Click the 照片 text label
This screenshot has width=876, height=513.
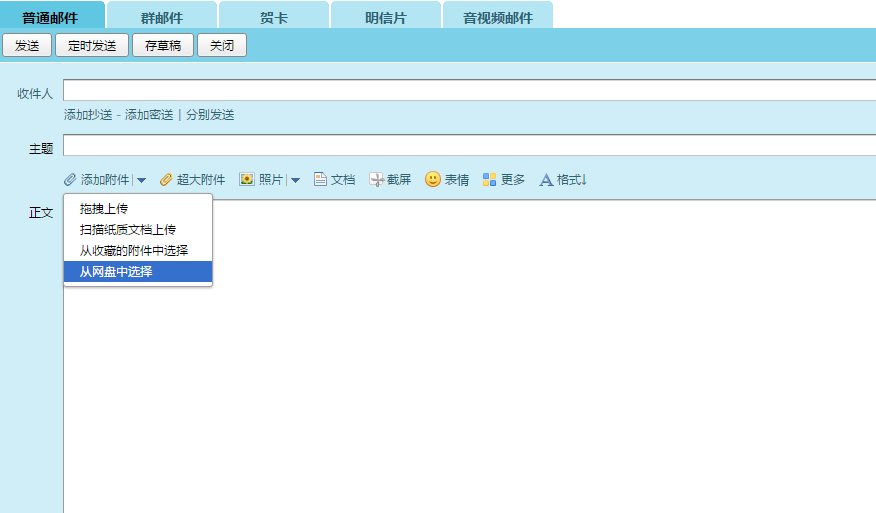(x=271, y=179)
